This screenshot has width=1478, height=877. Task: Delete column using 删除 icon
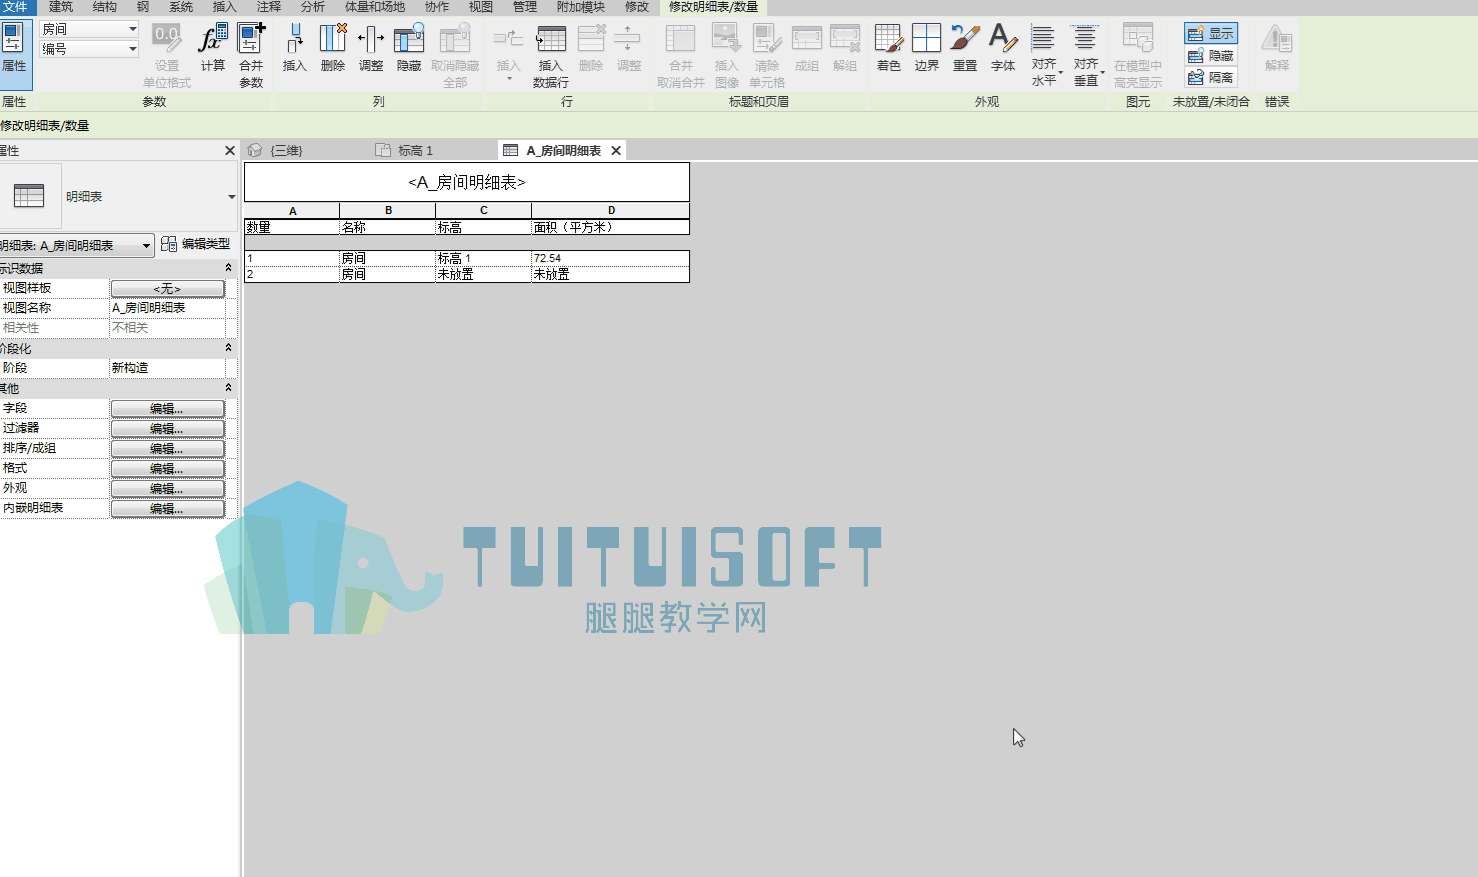(333, 48)
